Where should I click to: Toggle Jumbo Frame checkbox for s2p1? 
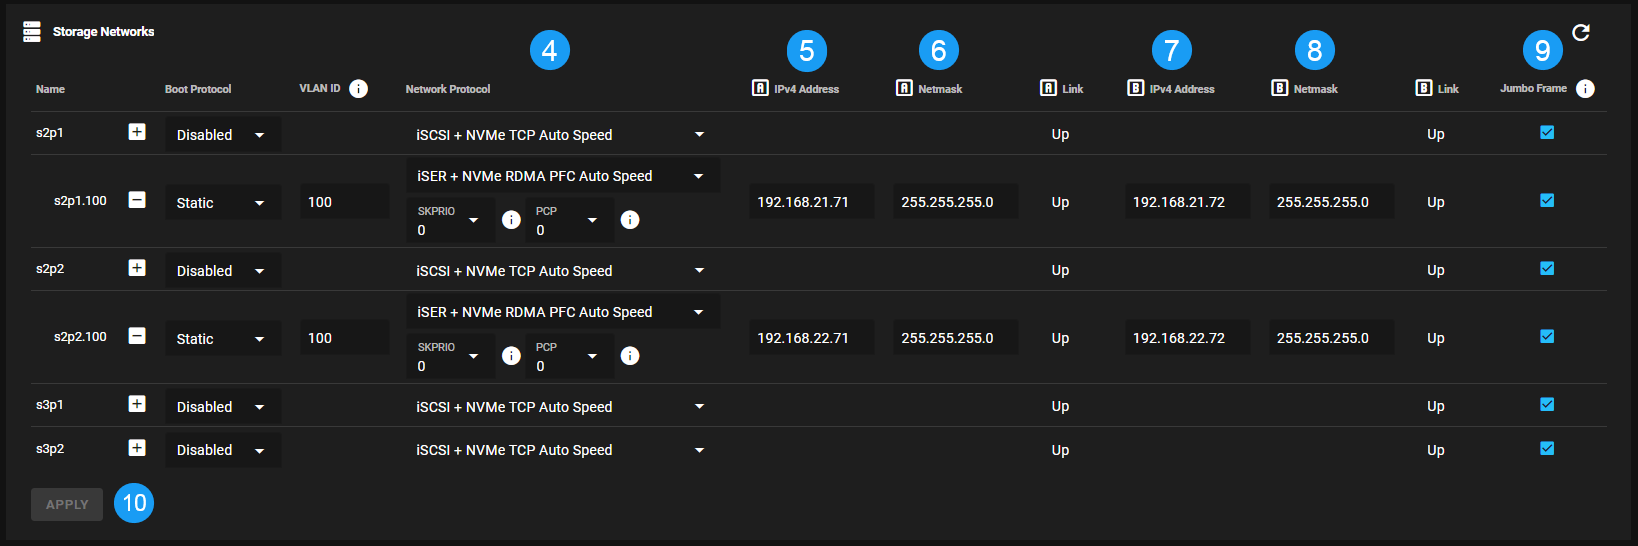(1547, 132)
